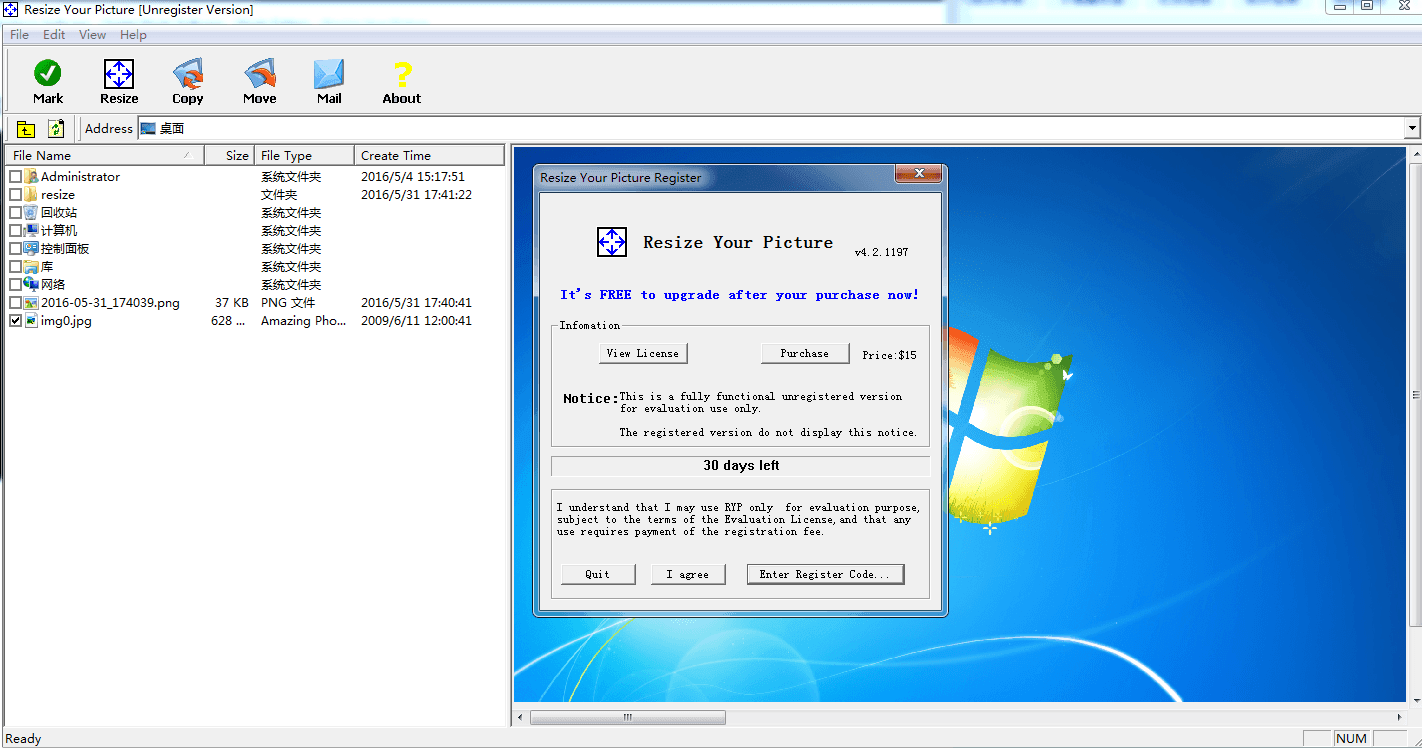Go up one folder level icon
The image size is (1422, 748).
[26, 129]
